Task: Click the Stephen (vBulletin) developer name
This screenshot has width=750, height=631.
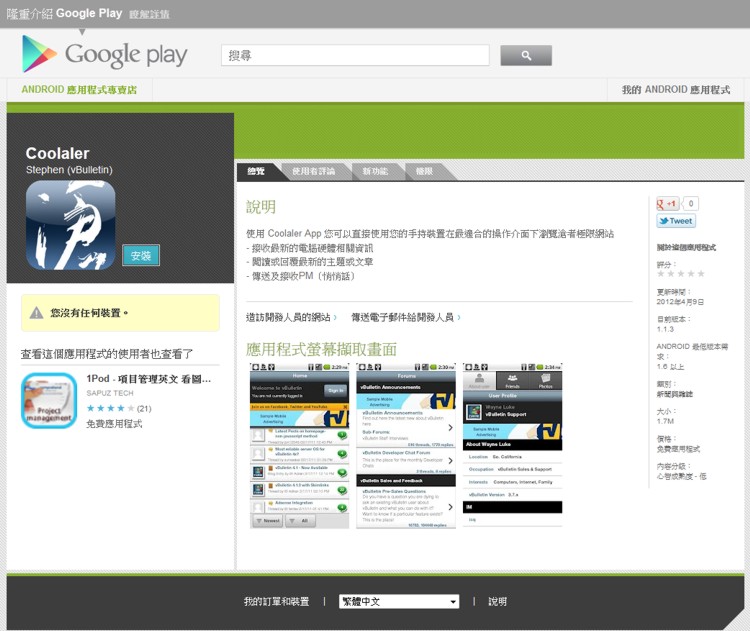Action: click(69, 170)
